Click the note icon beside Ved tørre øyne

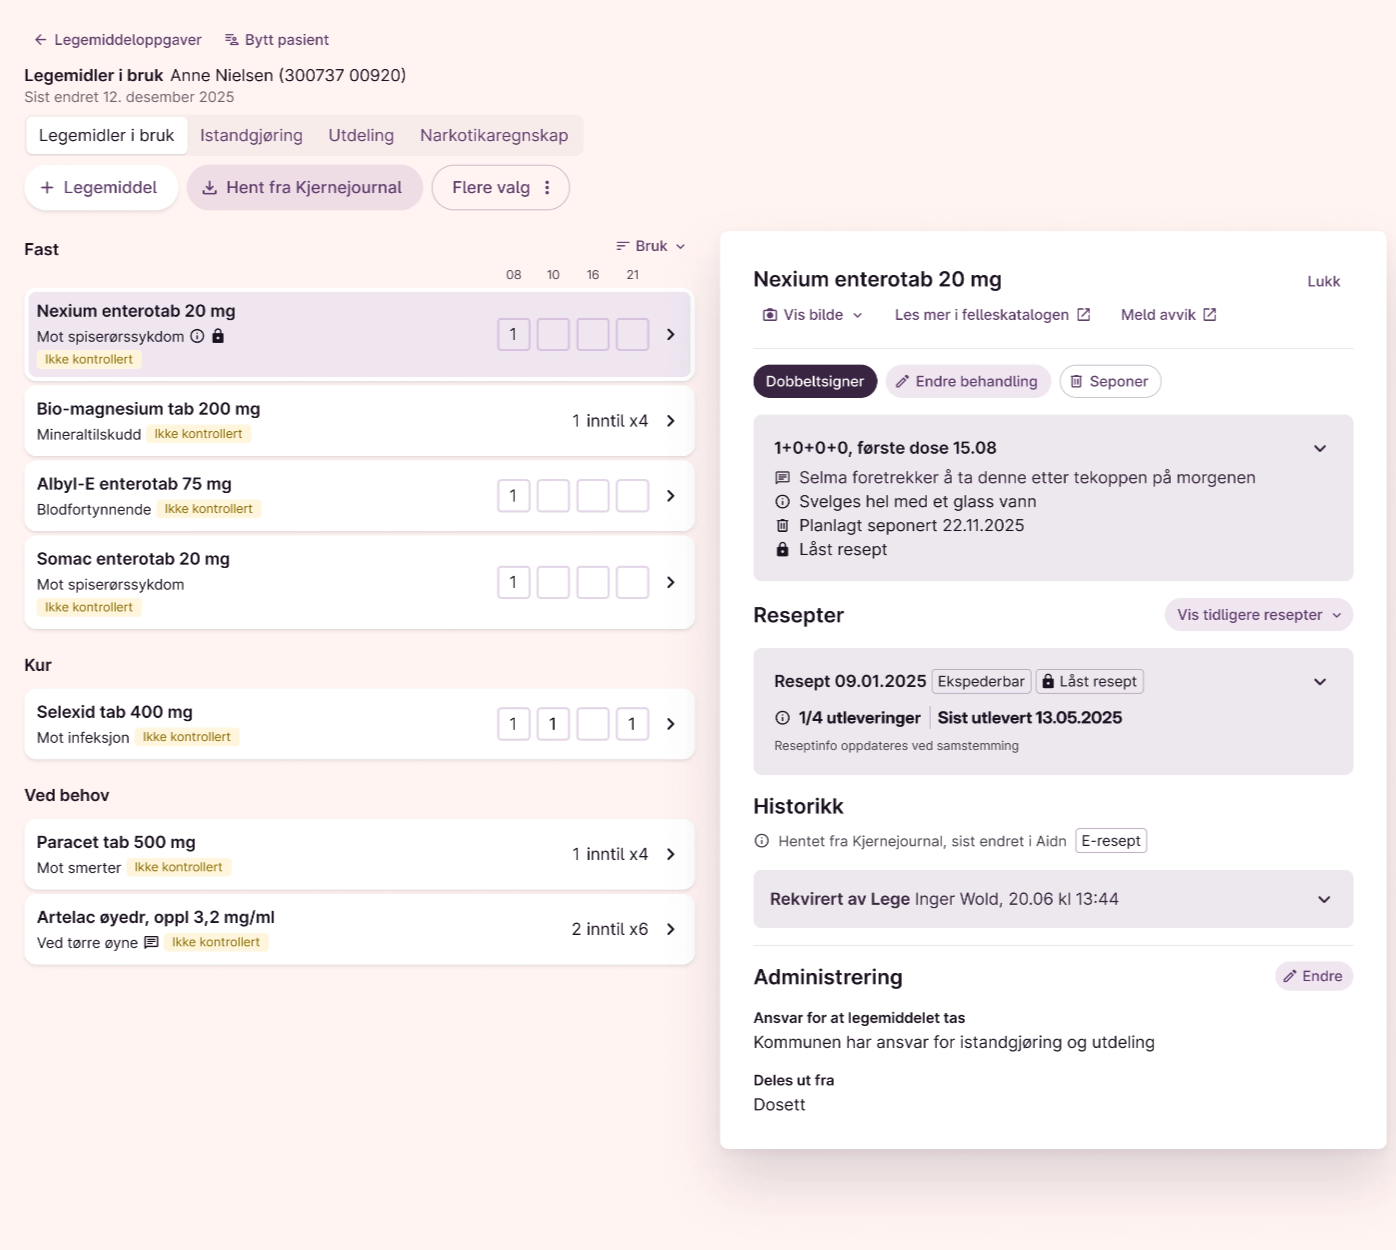[x=151, y=942]
